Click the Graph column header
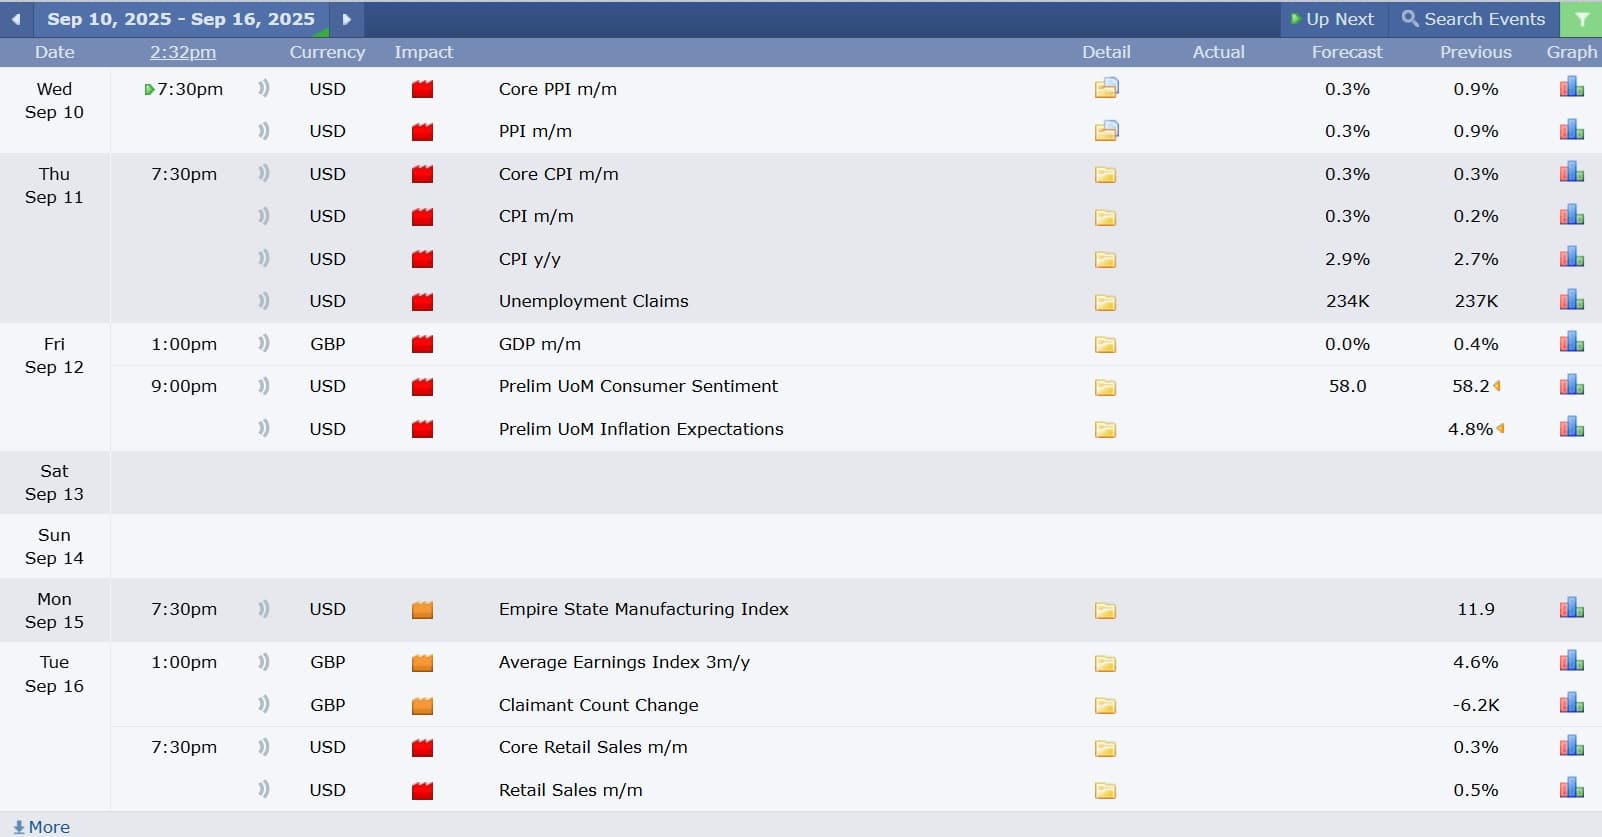1602x837 pixels. click(1572, 52)
